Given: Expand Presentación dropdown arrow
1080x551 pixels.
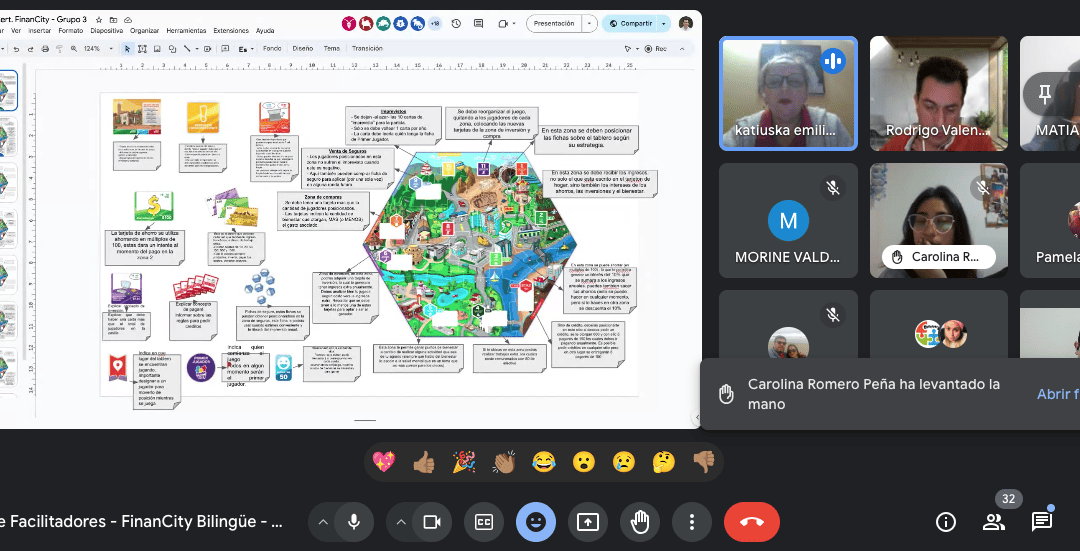Looking at the screenshot, I should click(x=590, y=23).
